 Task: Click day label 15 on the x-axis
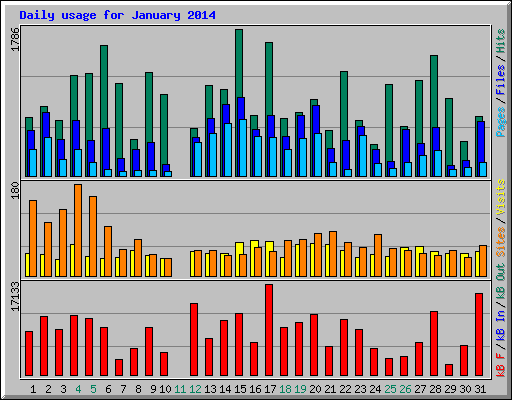240,389
